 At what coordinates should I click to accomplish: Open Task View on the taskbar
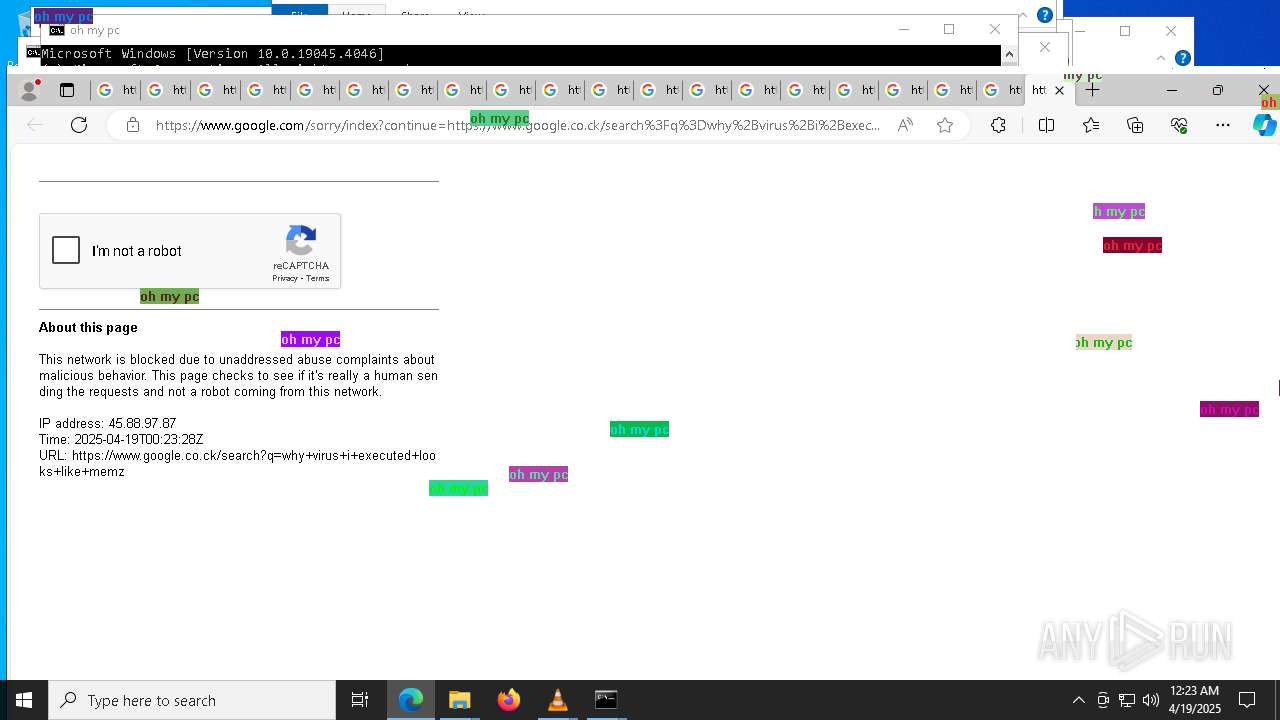360,700
